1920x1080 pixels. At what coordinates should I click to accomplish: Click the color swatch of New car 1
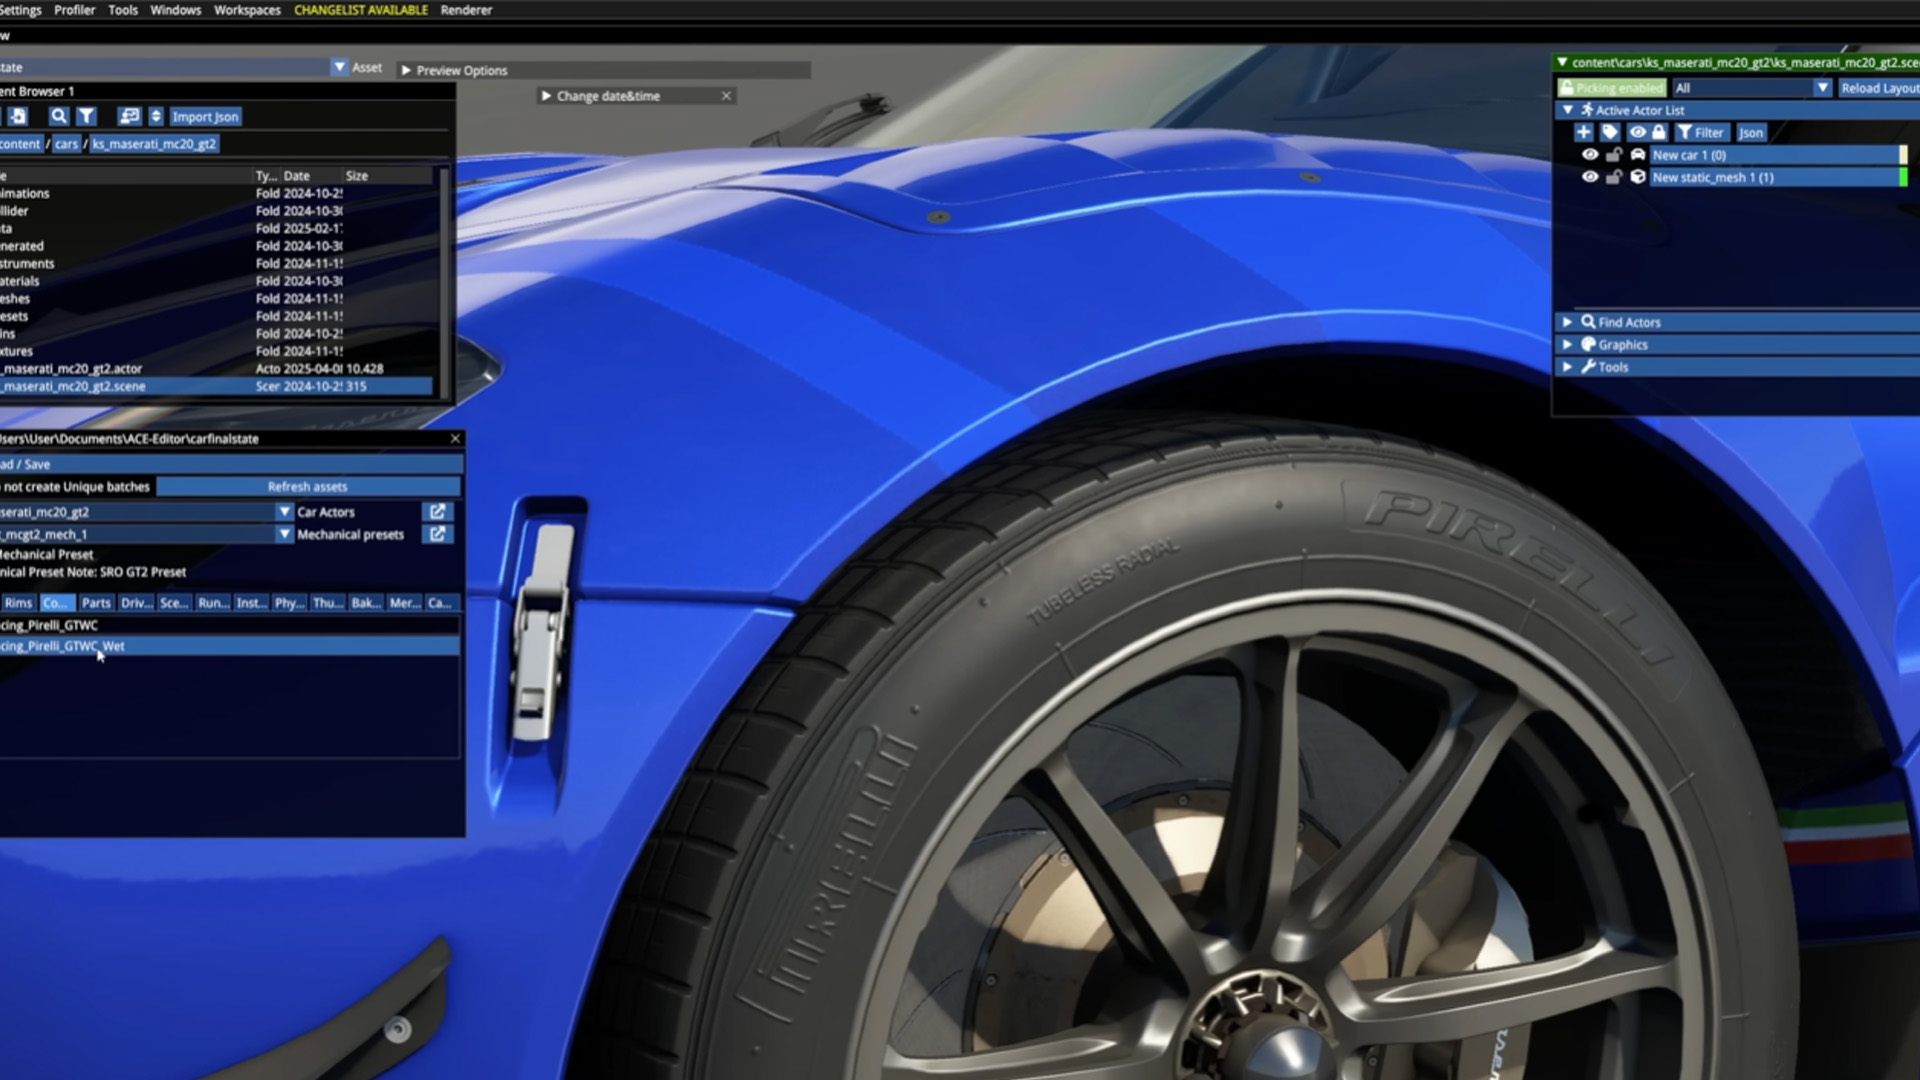tap(1902, 155)
